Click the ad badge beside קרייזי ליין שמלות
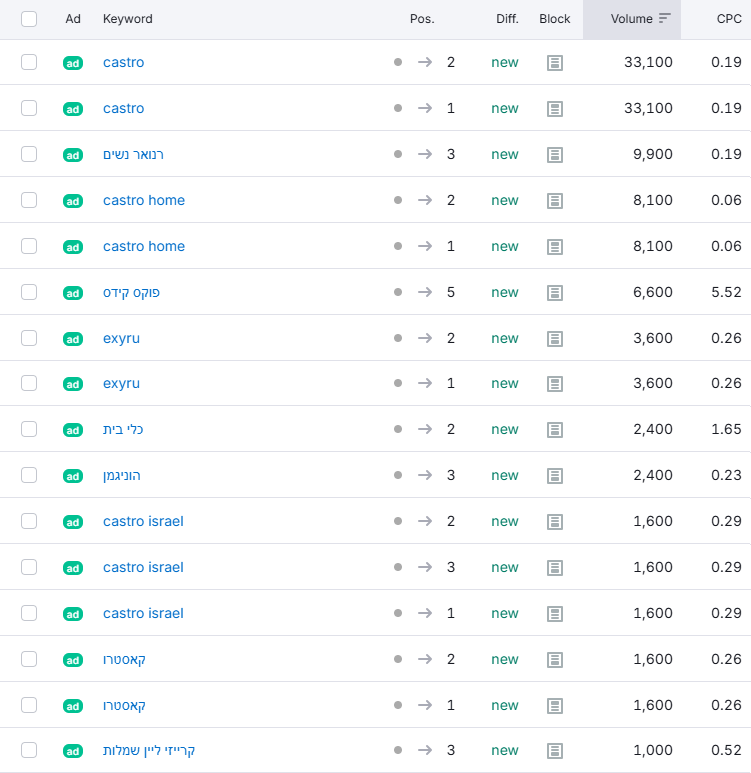751x773 pixels. pos(73,751)
